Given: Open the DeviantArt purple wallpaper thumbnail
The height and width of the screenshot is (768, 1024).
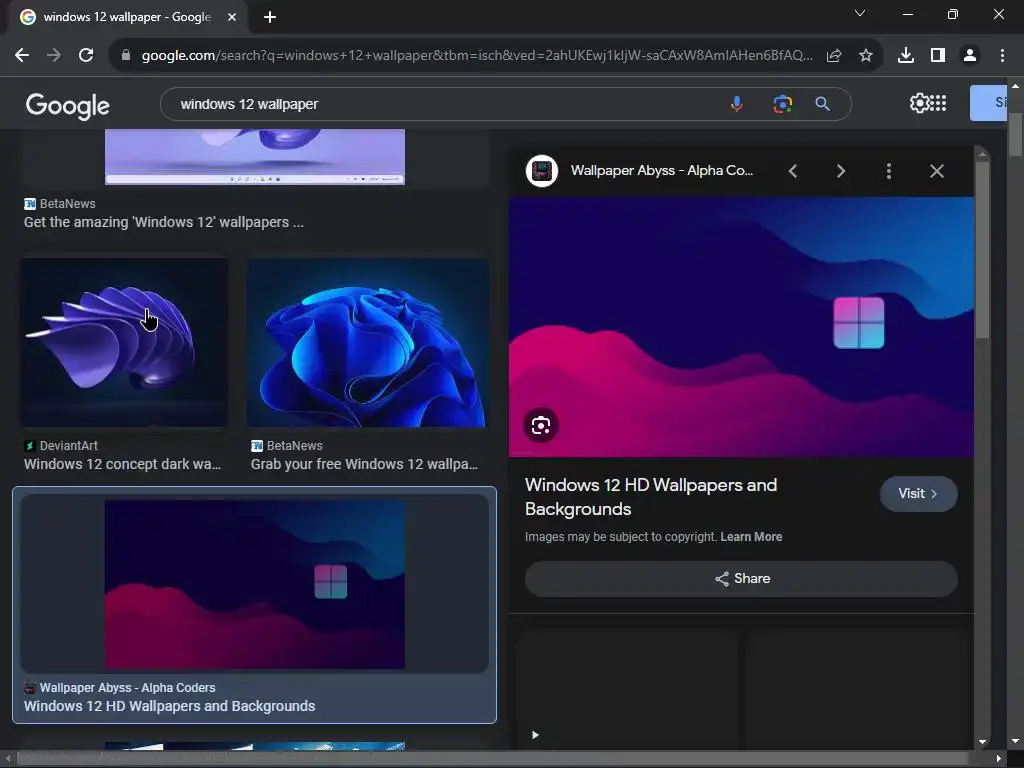Looking at the screenshot, I should pyautogui.click(x=124, y=342).
